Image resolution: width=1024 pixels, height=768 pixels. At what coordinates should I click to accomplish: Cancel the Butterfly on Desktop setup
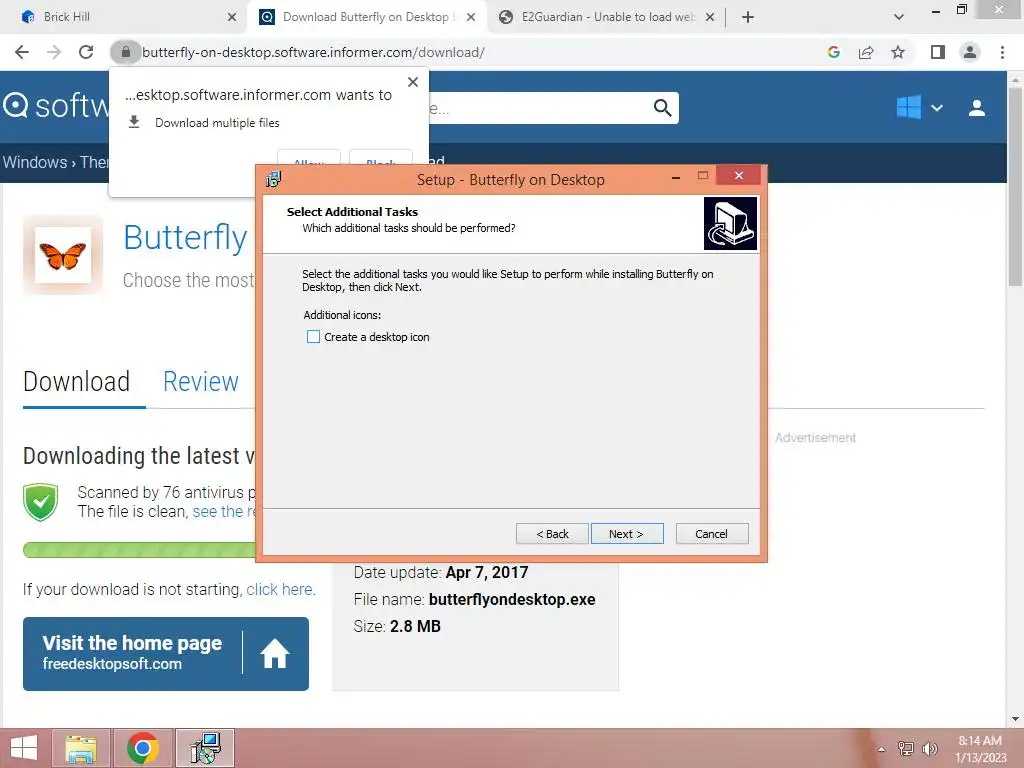pyautogui.click(x=712, y=534)
